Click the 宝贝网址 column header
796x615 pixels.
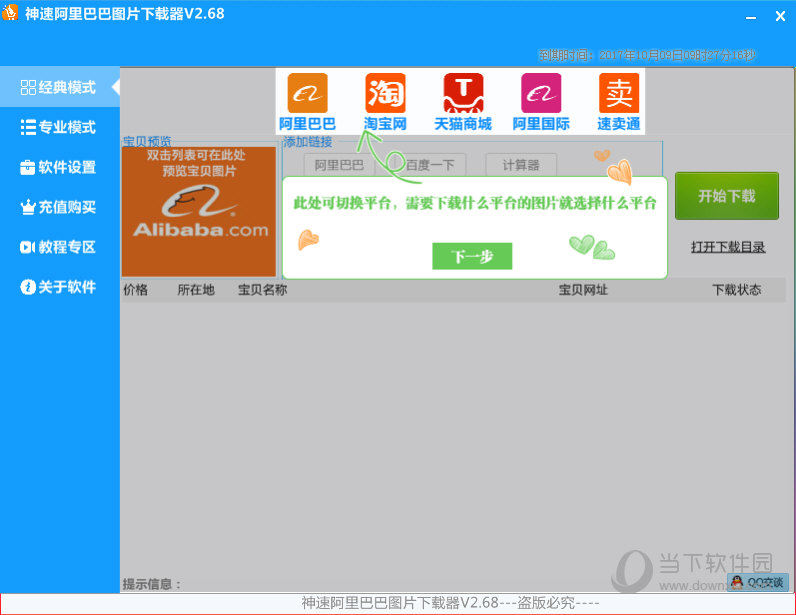(x=583, y=290)
